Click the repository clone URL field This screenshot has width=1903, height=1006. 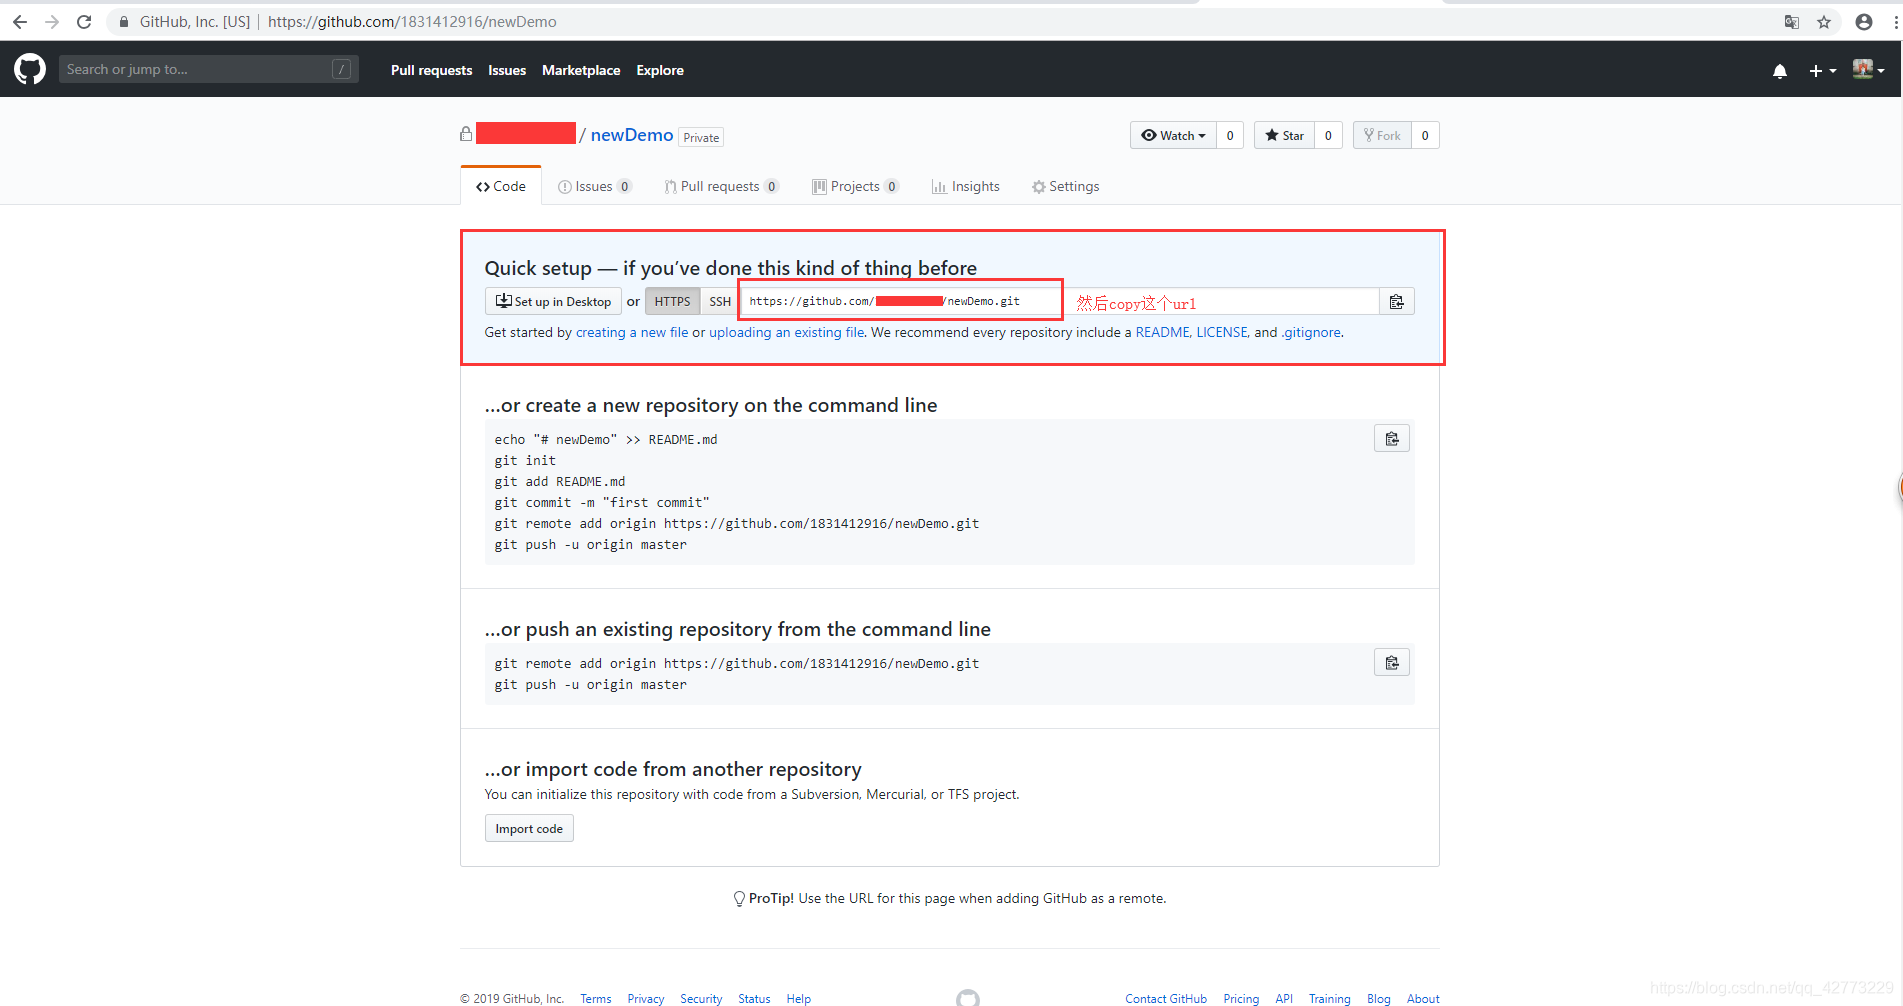point(1060,301)
